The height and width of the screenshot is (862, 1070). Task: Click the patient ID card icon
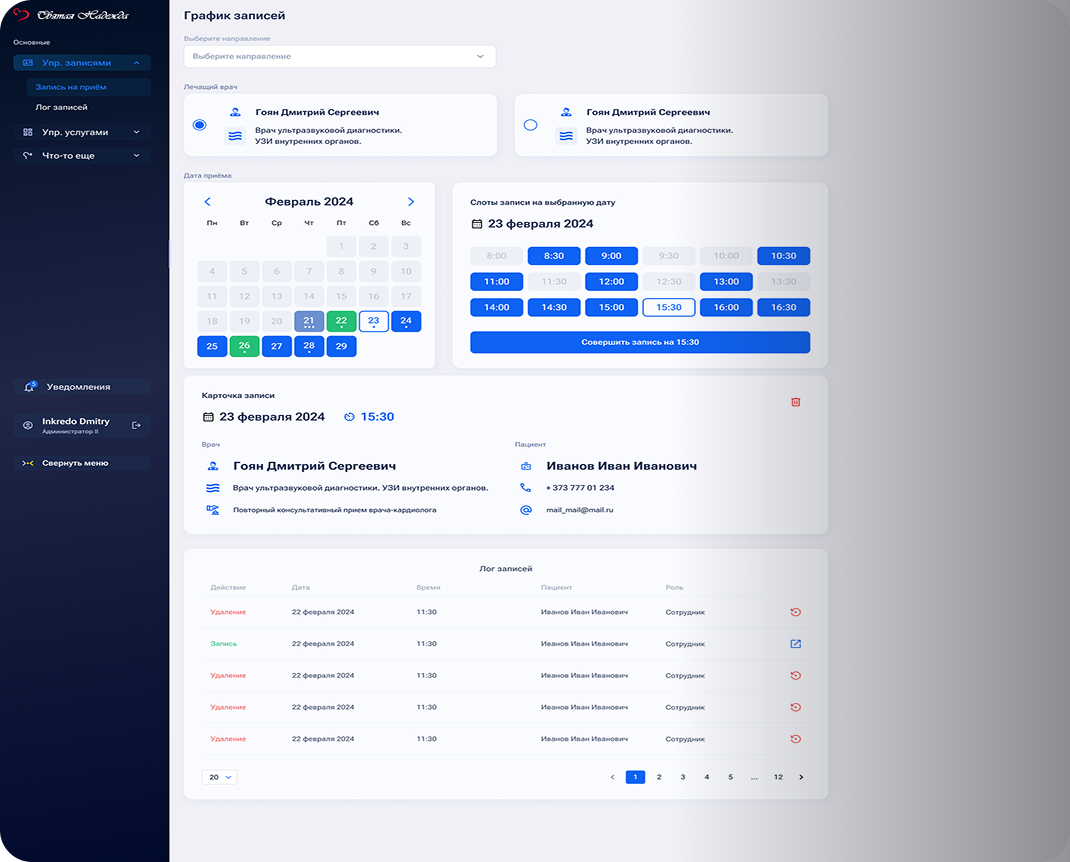point(525,466)
